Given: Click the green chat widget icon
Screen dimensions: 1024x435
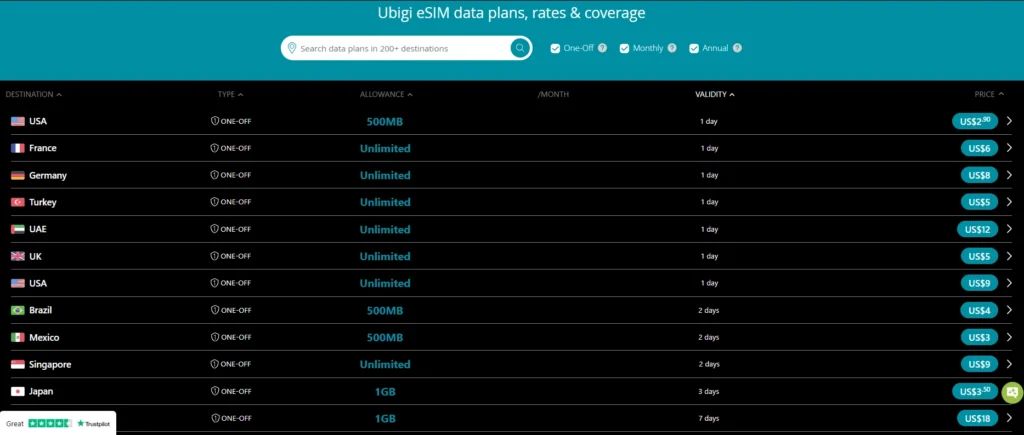Looking at the screenshot, I should (x=1012, y=393).
